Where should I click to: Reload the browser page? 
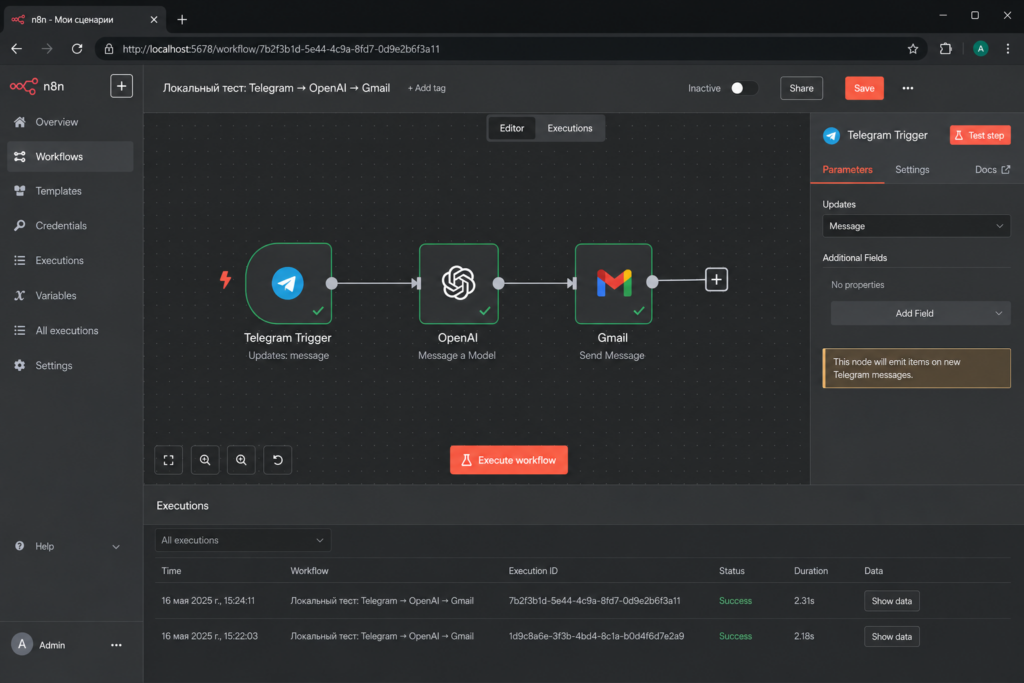pyautogui.click(x=77, y=49)
